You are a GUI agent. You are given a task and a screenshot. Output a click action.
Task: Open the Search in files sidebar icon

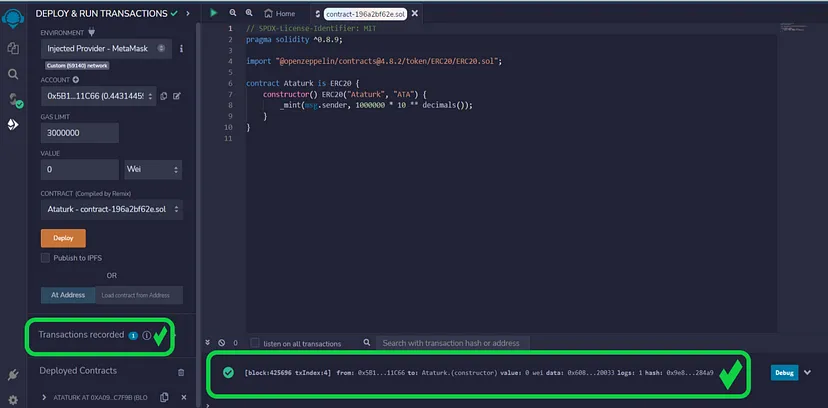13,73
